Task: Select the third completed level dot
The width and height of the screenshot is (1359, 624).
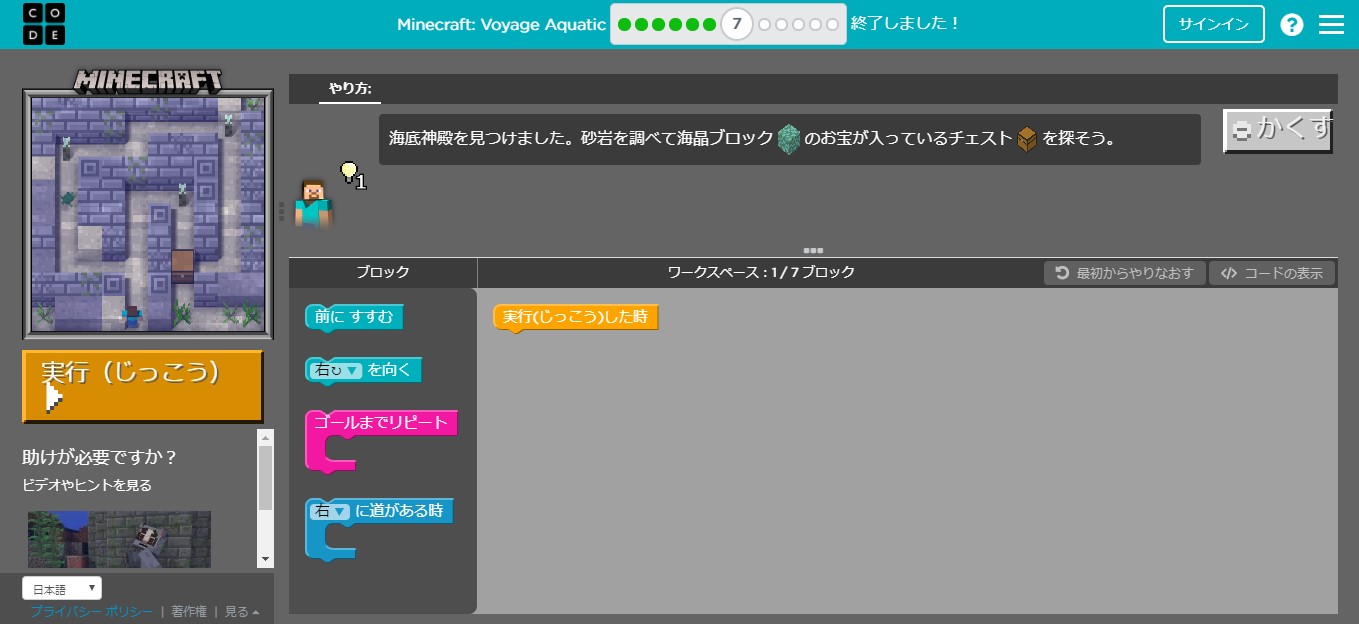Action: 659,24
